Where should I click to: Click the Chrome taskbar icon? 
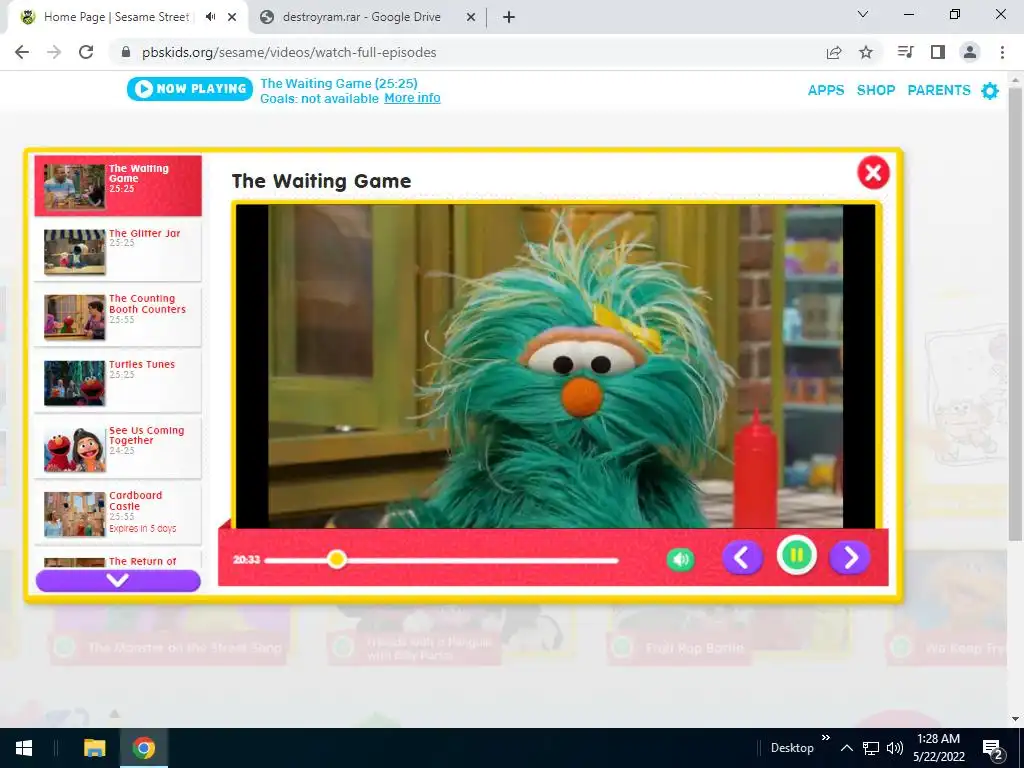point(144,748)
